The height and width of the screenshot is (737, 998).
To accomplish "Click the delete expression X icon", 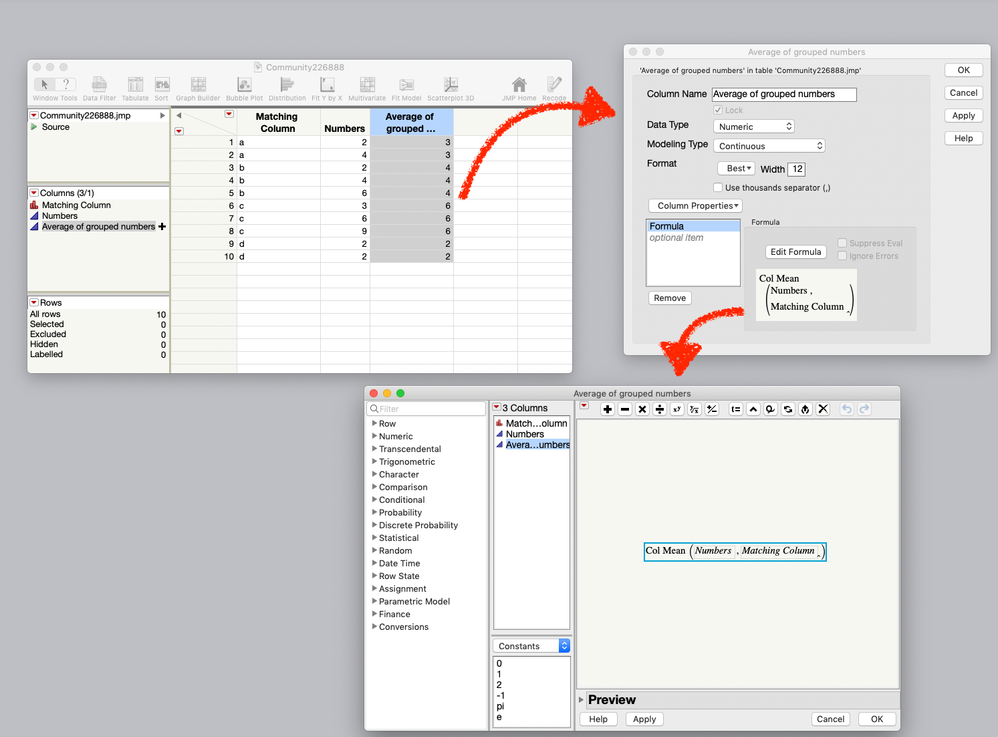I will (823, 409).
